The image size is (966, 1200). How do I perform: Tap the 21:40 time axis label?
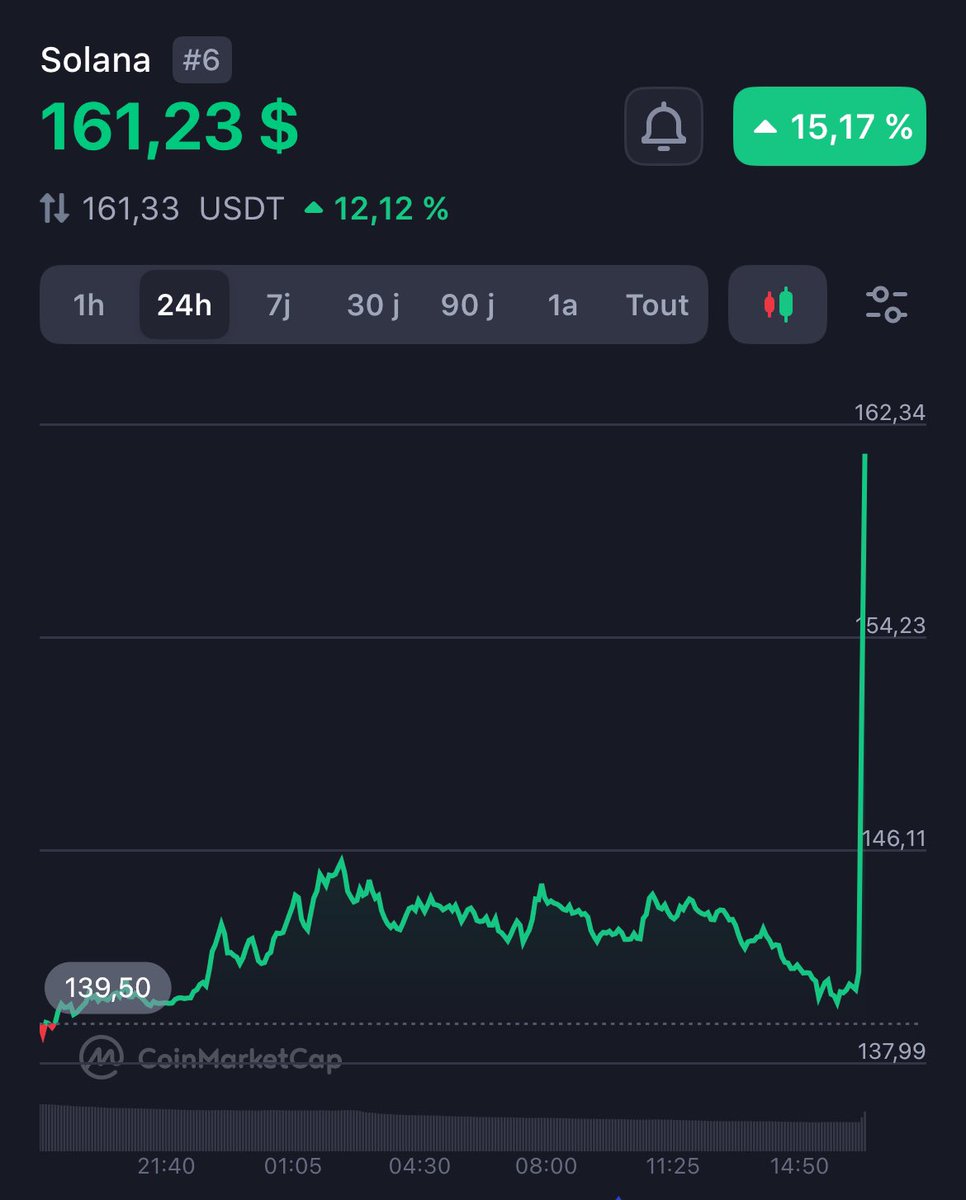pyautogui.click(x=167, y=1166)
